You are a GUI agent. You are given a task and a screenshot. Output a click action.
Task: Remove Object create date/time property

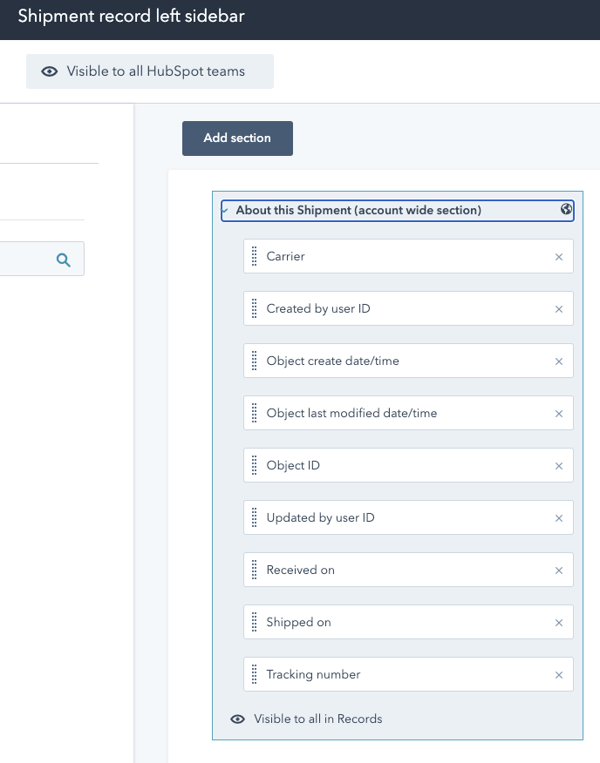click(559, 362)
